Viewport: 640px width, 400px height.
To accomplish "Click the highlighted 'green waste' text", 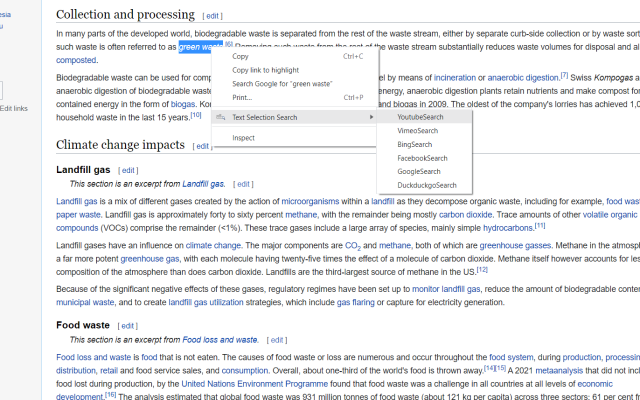I will click(x=200, y=47).
